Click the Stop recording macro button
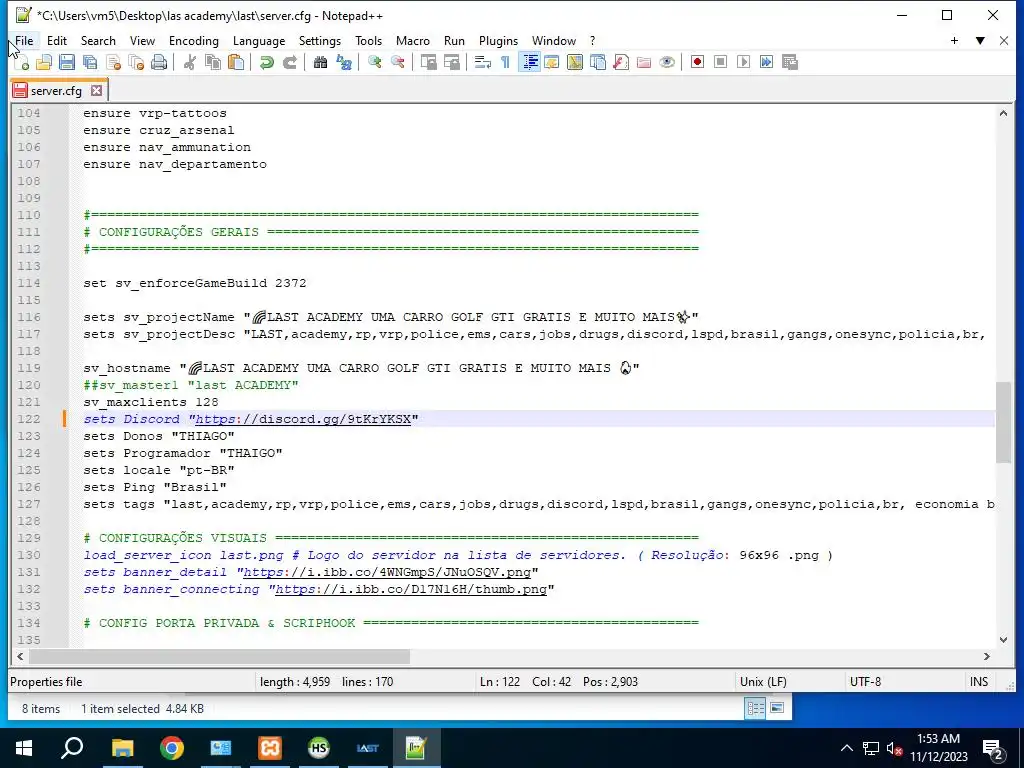The image size is (1024, 768). [720, 62]
